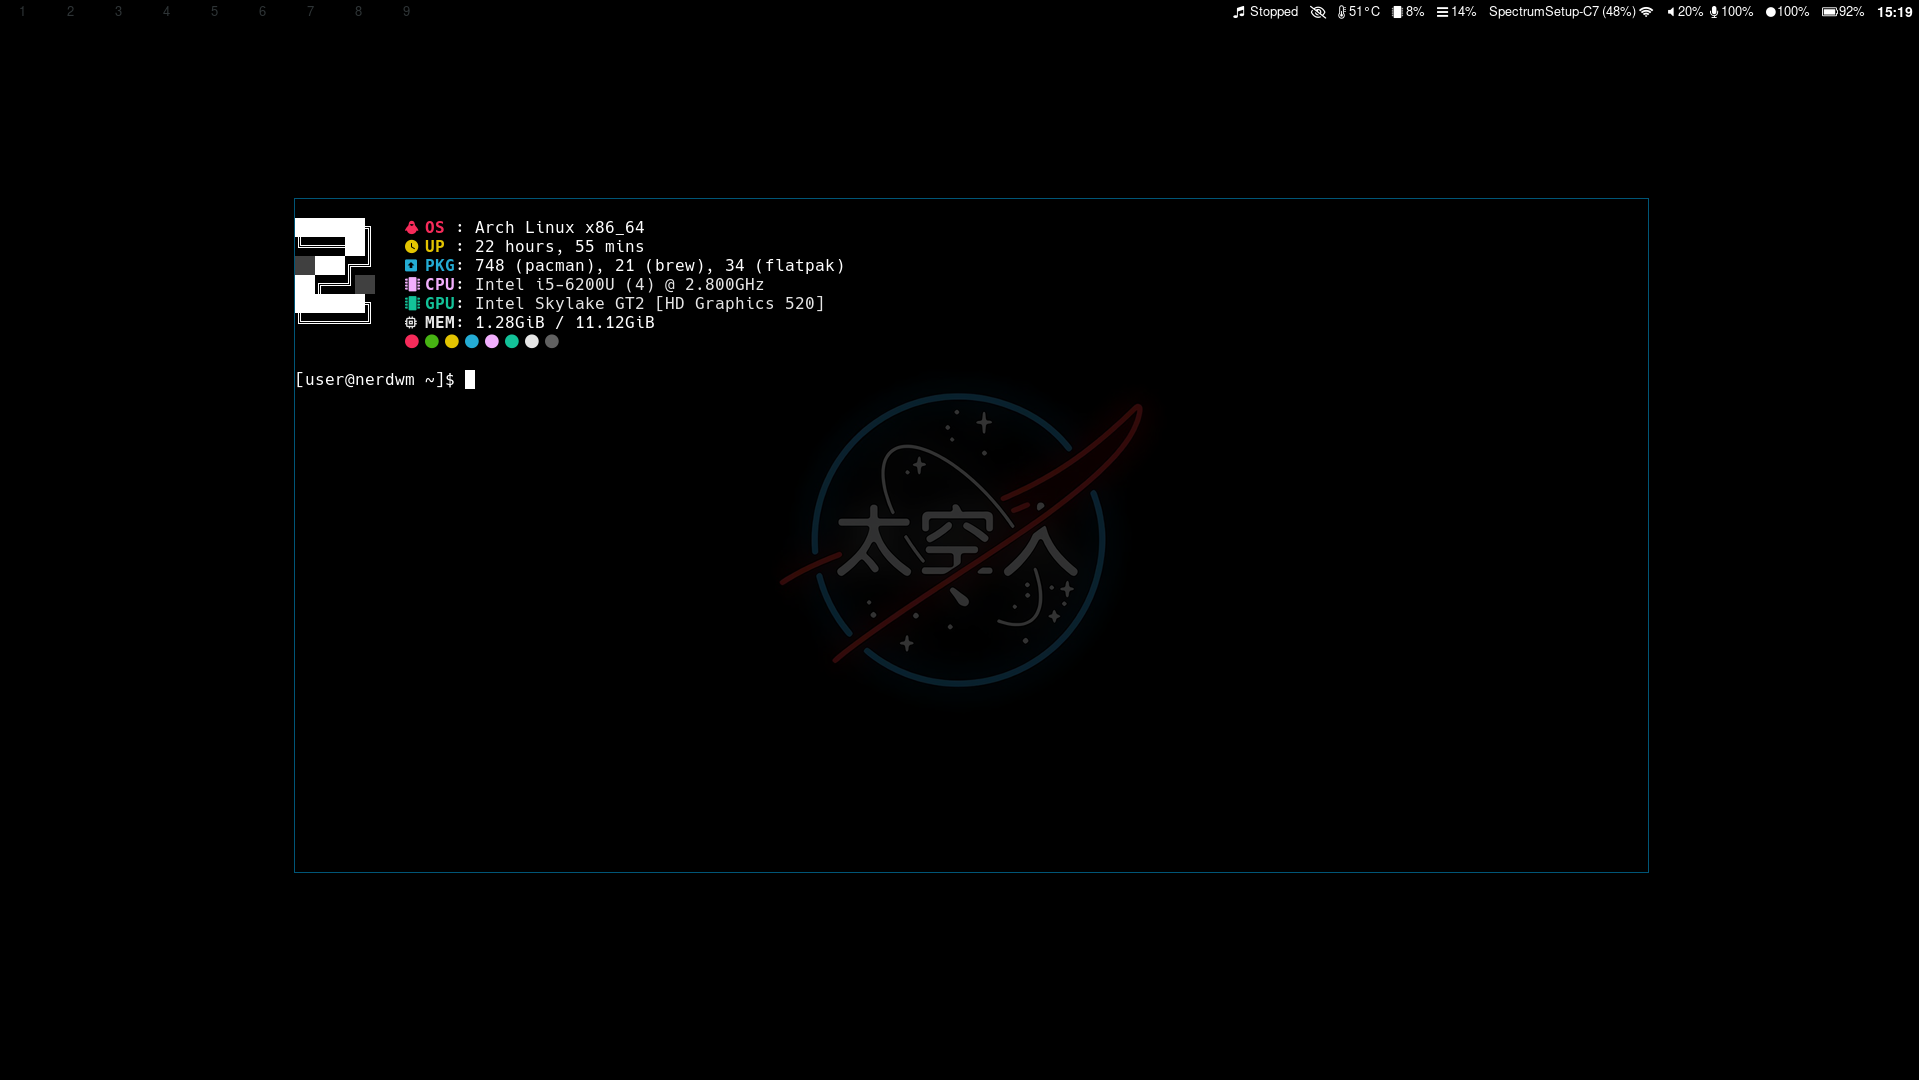Click the blue PKG package icon
This screenshot has width=1919, height=1080.
(x=411, y=266)
